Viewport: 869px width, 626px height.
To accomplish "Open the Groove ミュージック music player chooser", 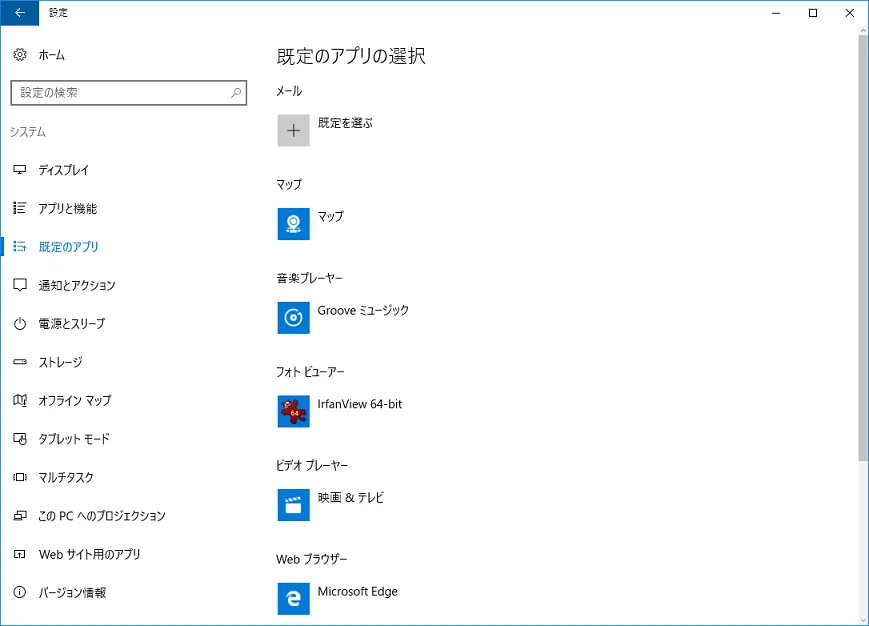I will click(x=291, y=317).
